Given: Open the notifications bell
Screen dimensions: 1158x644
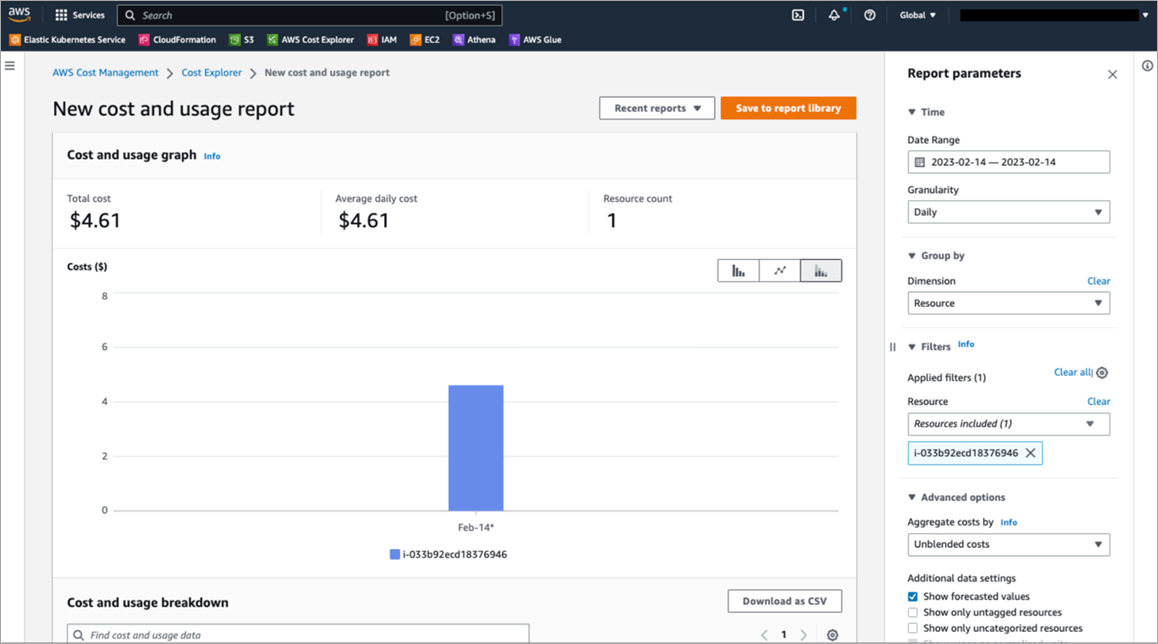Looking at the screenshot, I should pyautogui.click(x=834, y=15).
